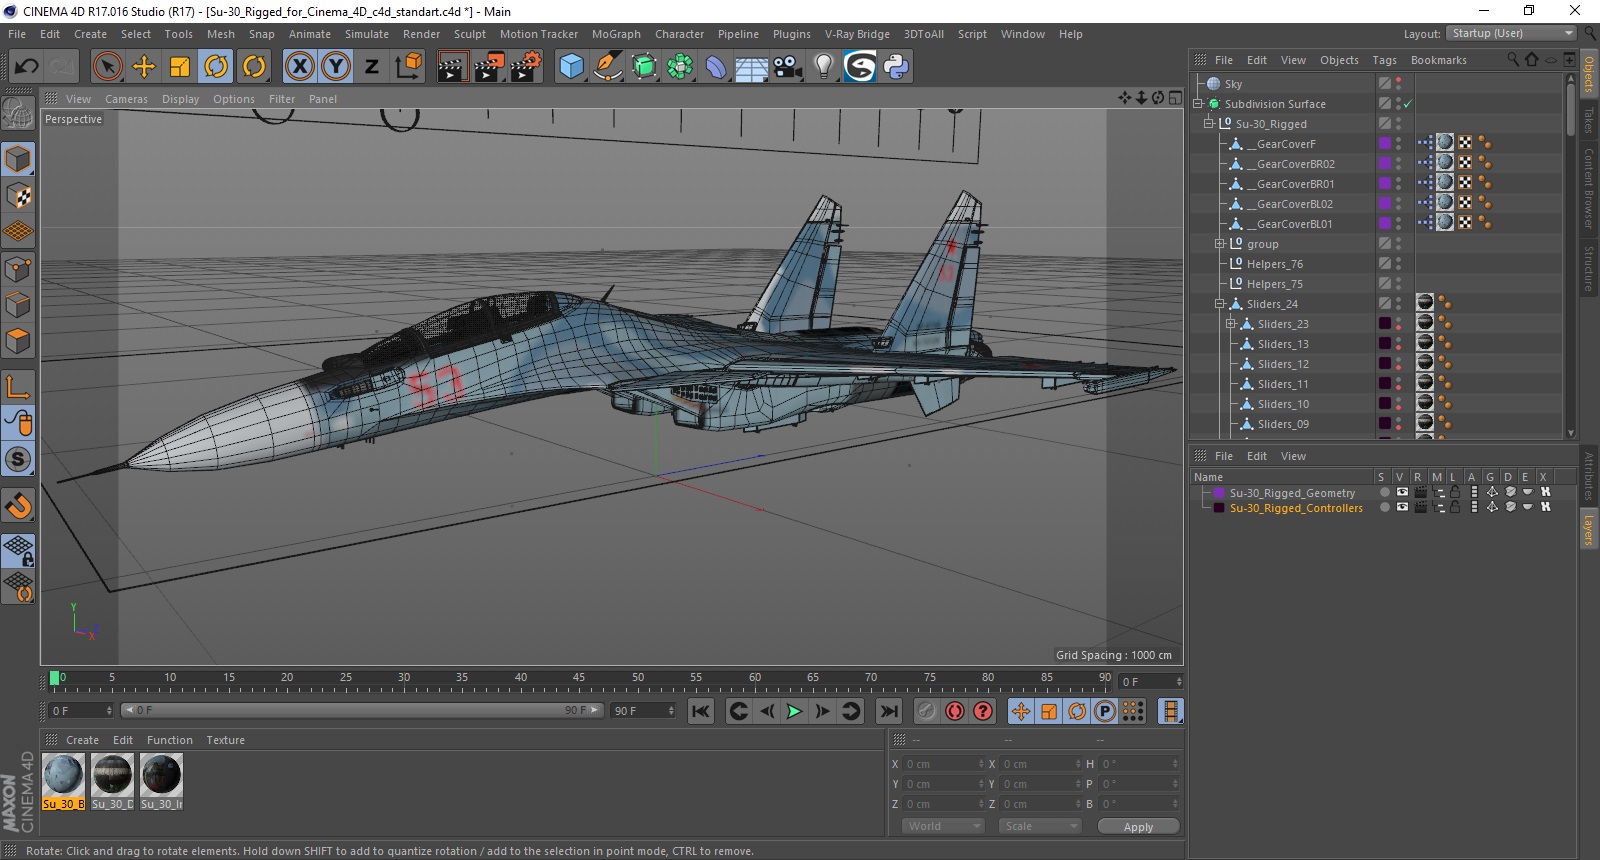This screenshot has height=860, width=1600.
Task: Open the Layout Startup dropdown
Action: (x=1511, y=33)
